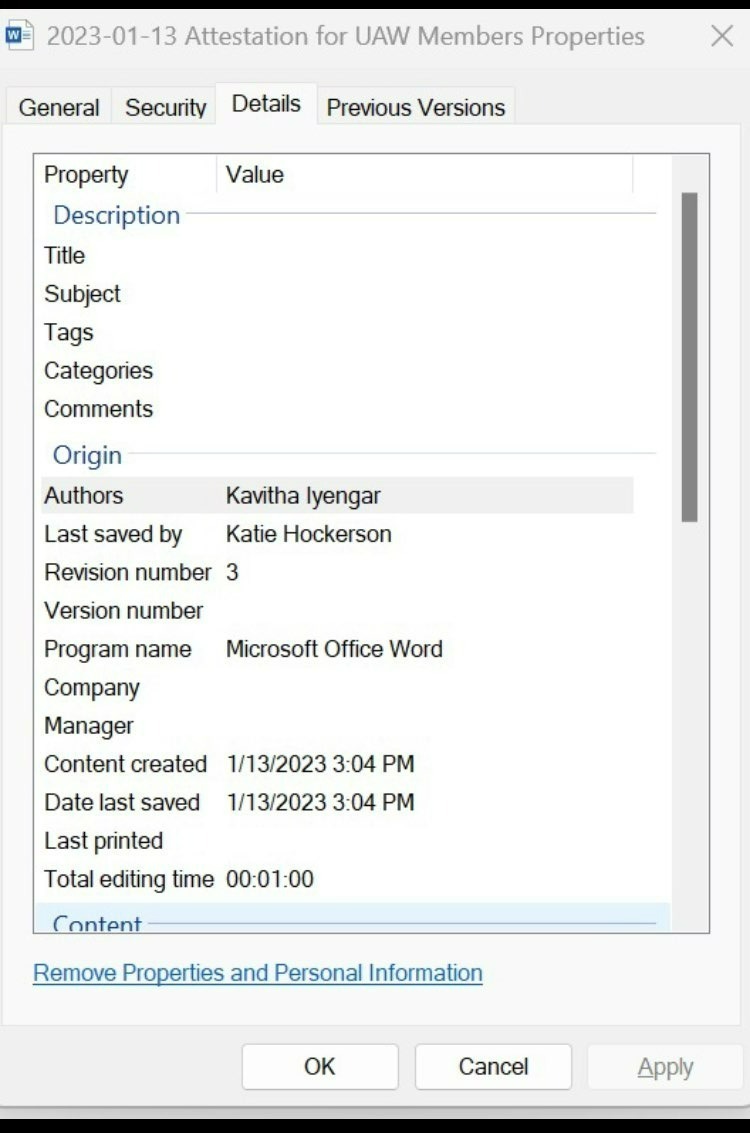Click the Microsoft Office Word value

point(334,649)
